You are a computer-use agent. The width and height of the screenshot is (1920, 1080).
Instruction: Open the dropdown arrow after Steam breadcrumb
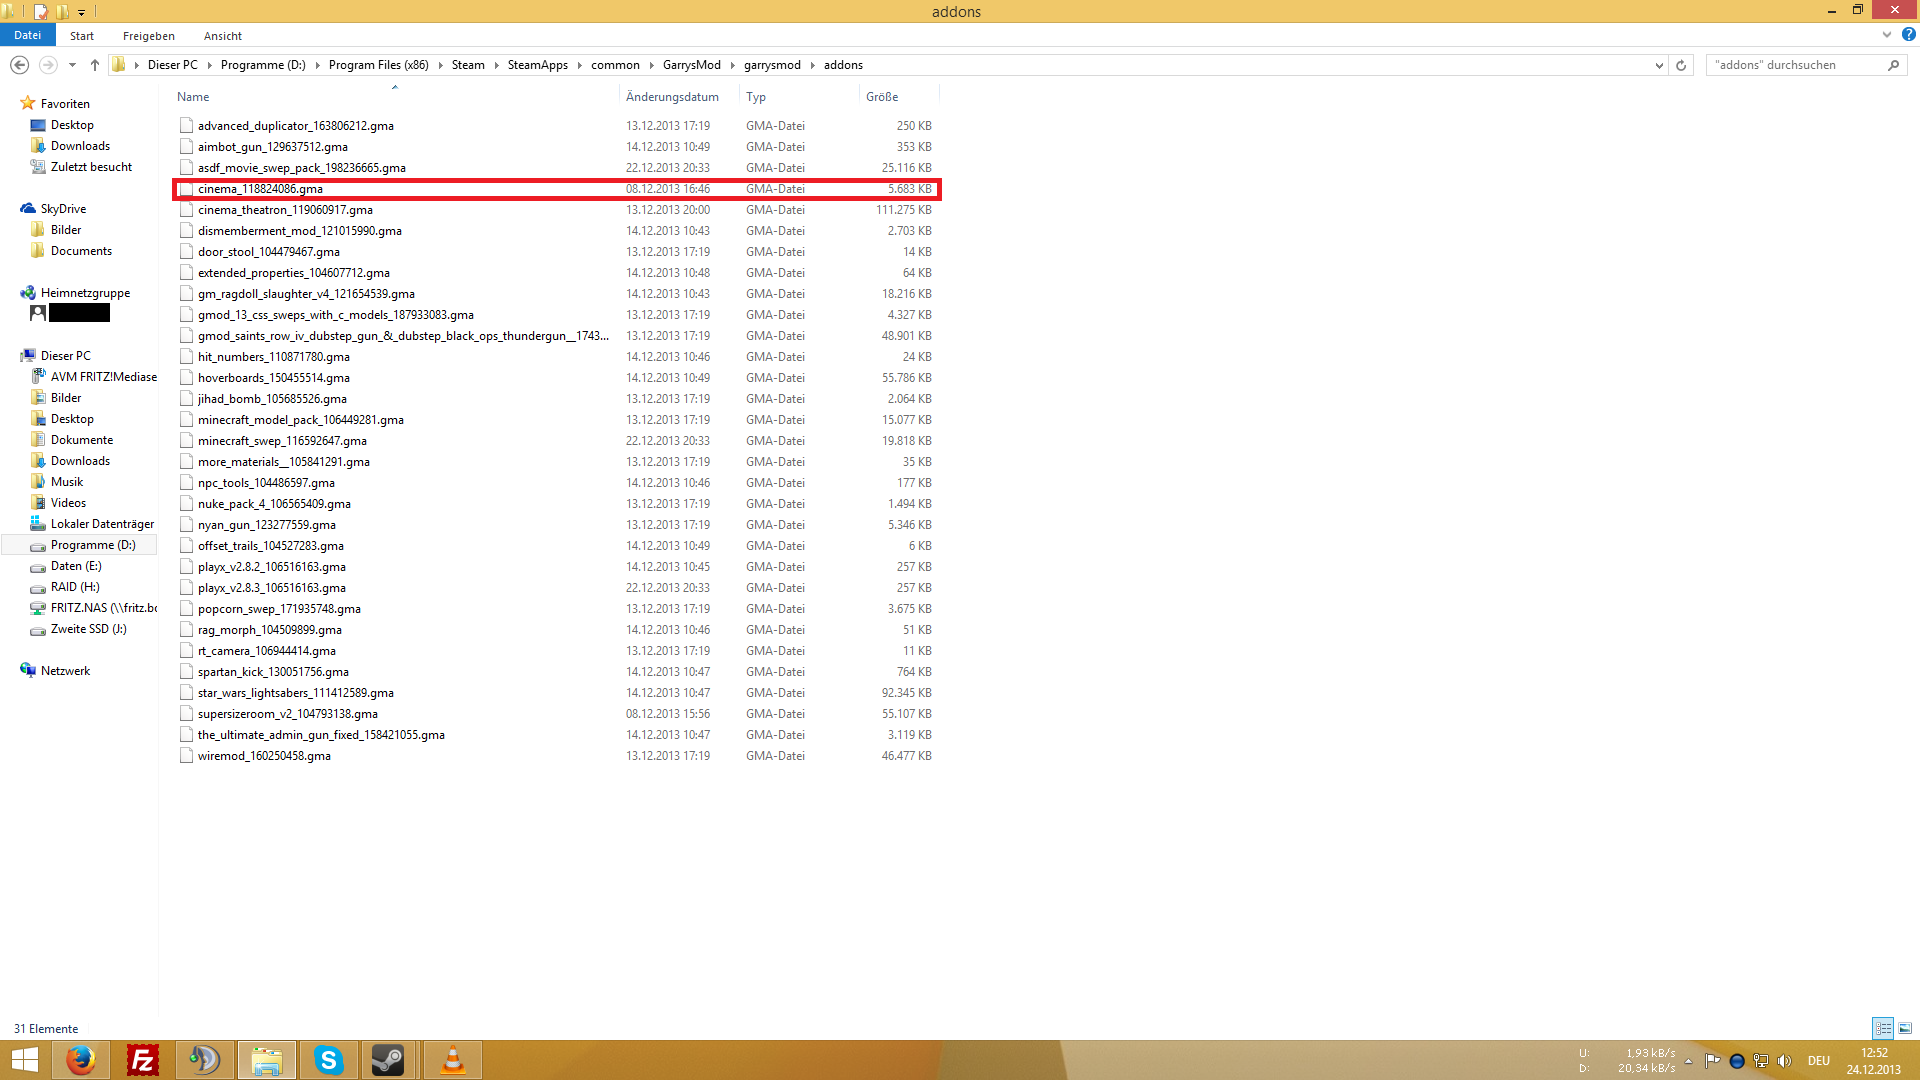click(496, 65)
